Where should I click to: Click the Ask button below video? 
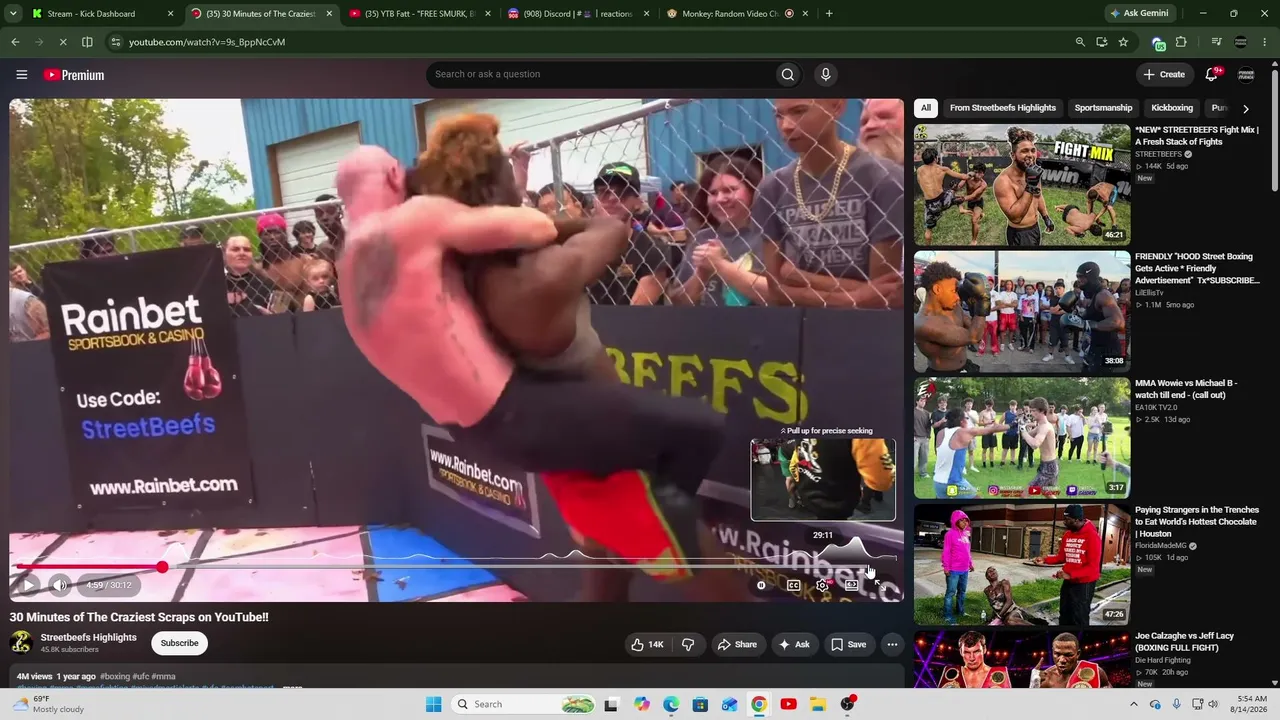[794, 645]
